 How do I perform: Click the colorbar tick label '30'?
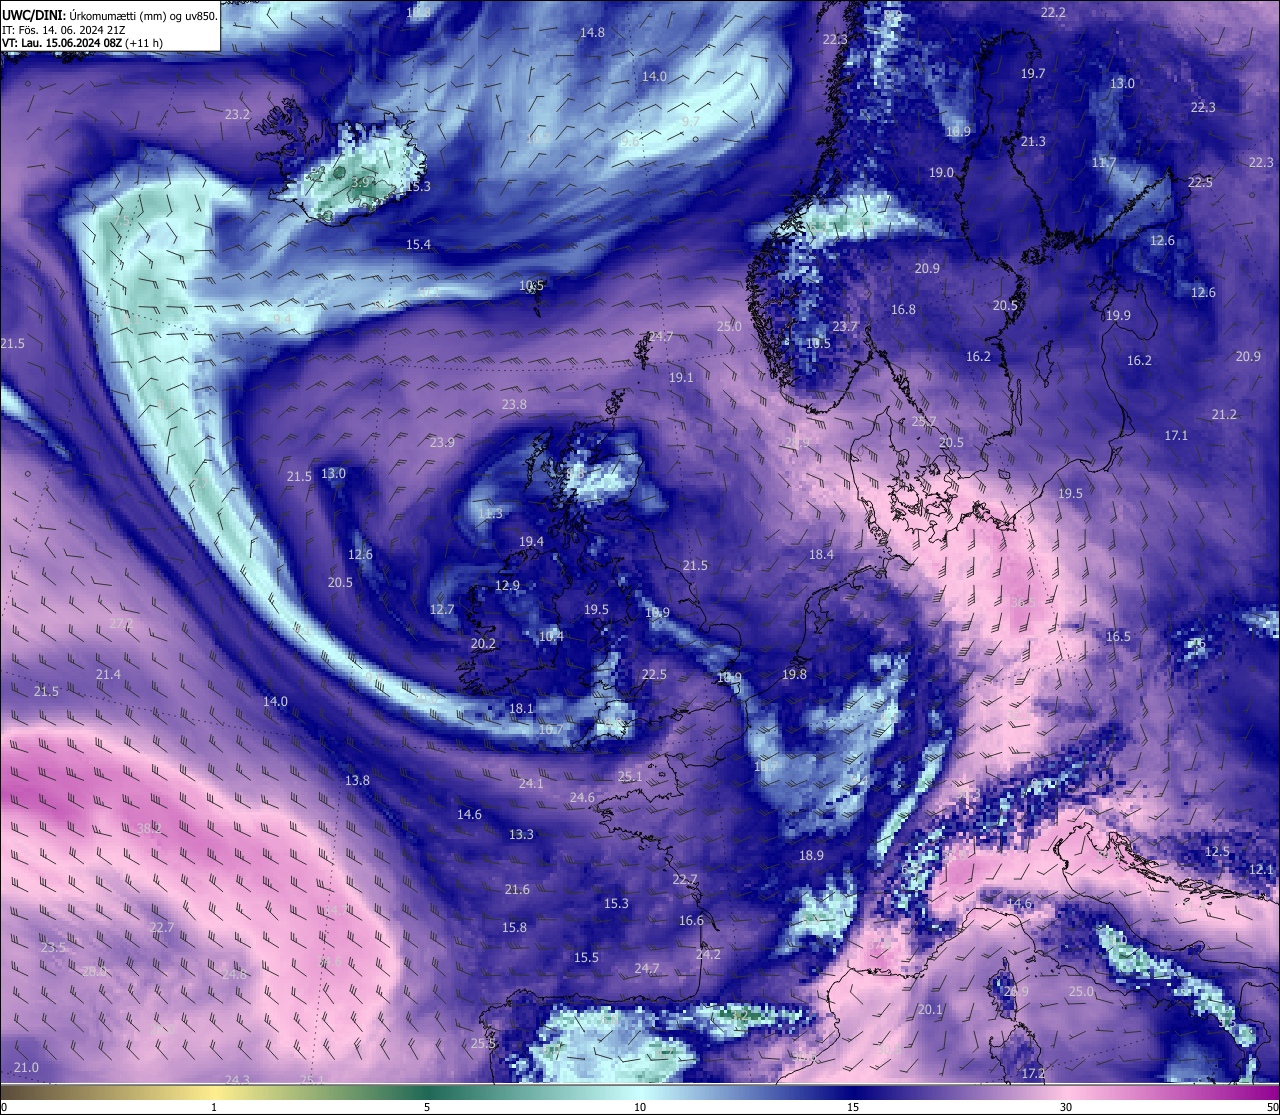[x=1066, y=1107]
